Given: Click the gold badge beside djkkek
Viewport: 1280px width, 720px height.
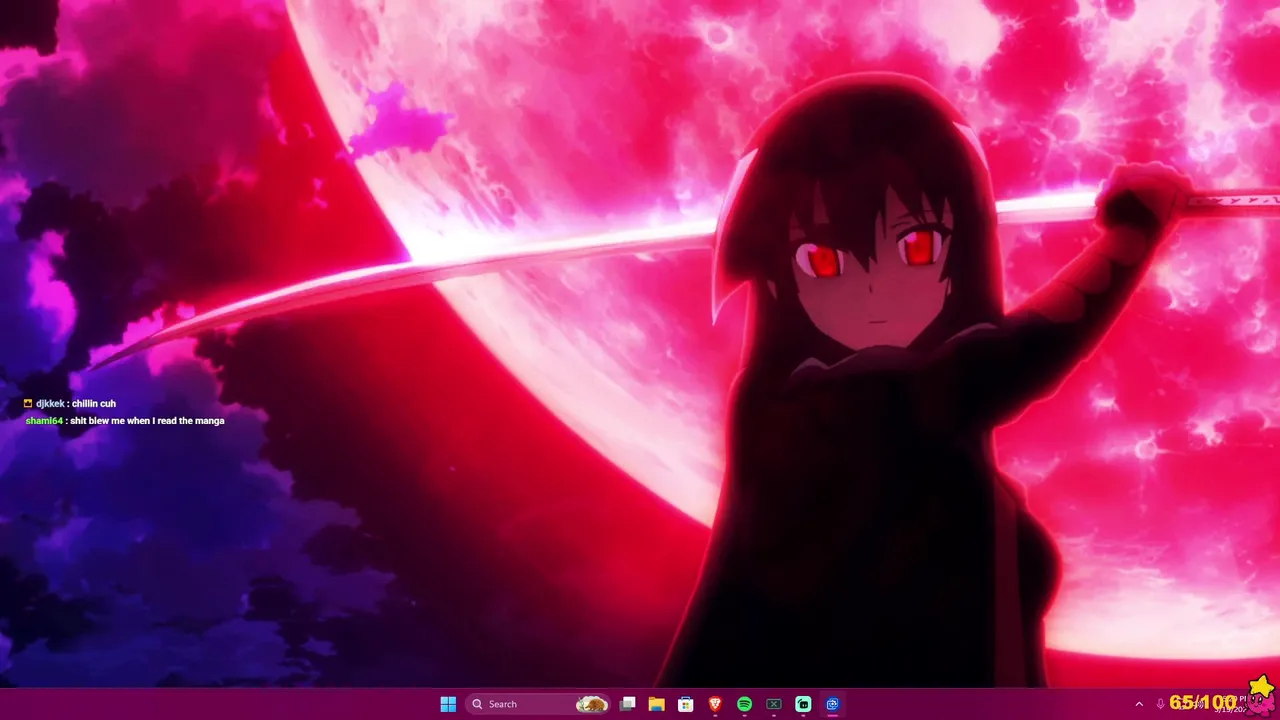Looking at the screenshot, I should tap(28, 403).
